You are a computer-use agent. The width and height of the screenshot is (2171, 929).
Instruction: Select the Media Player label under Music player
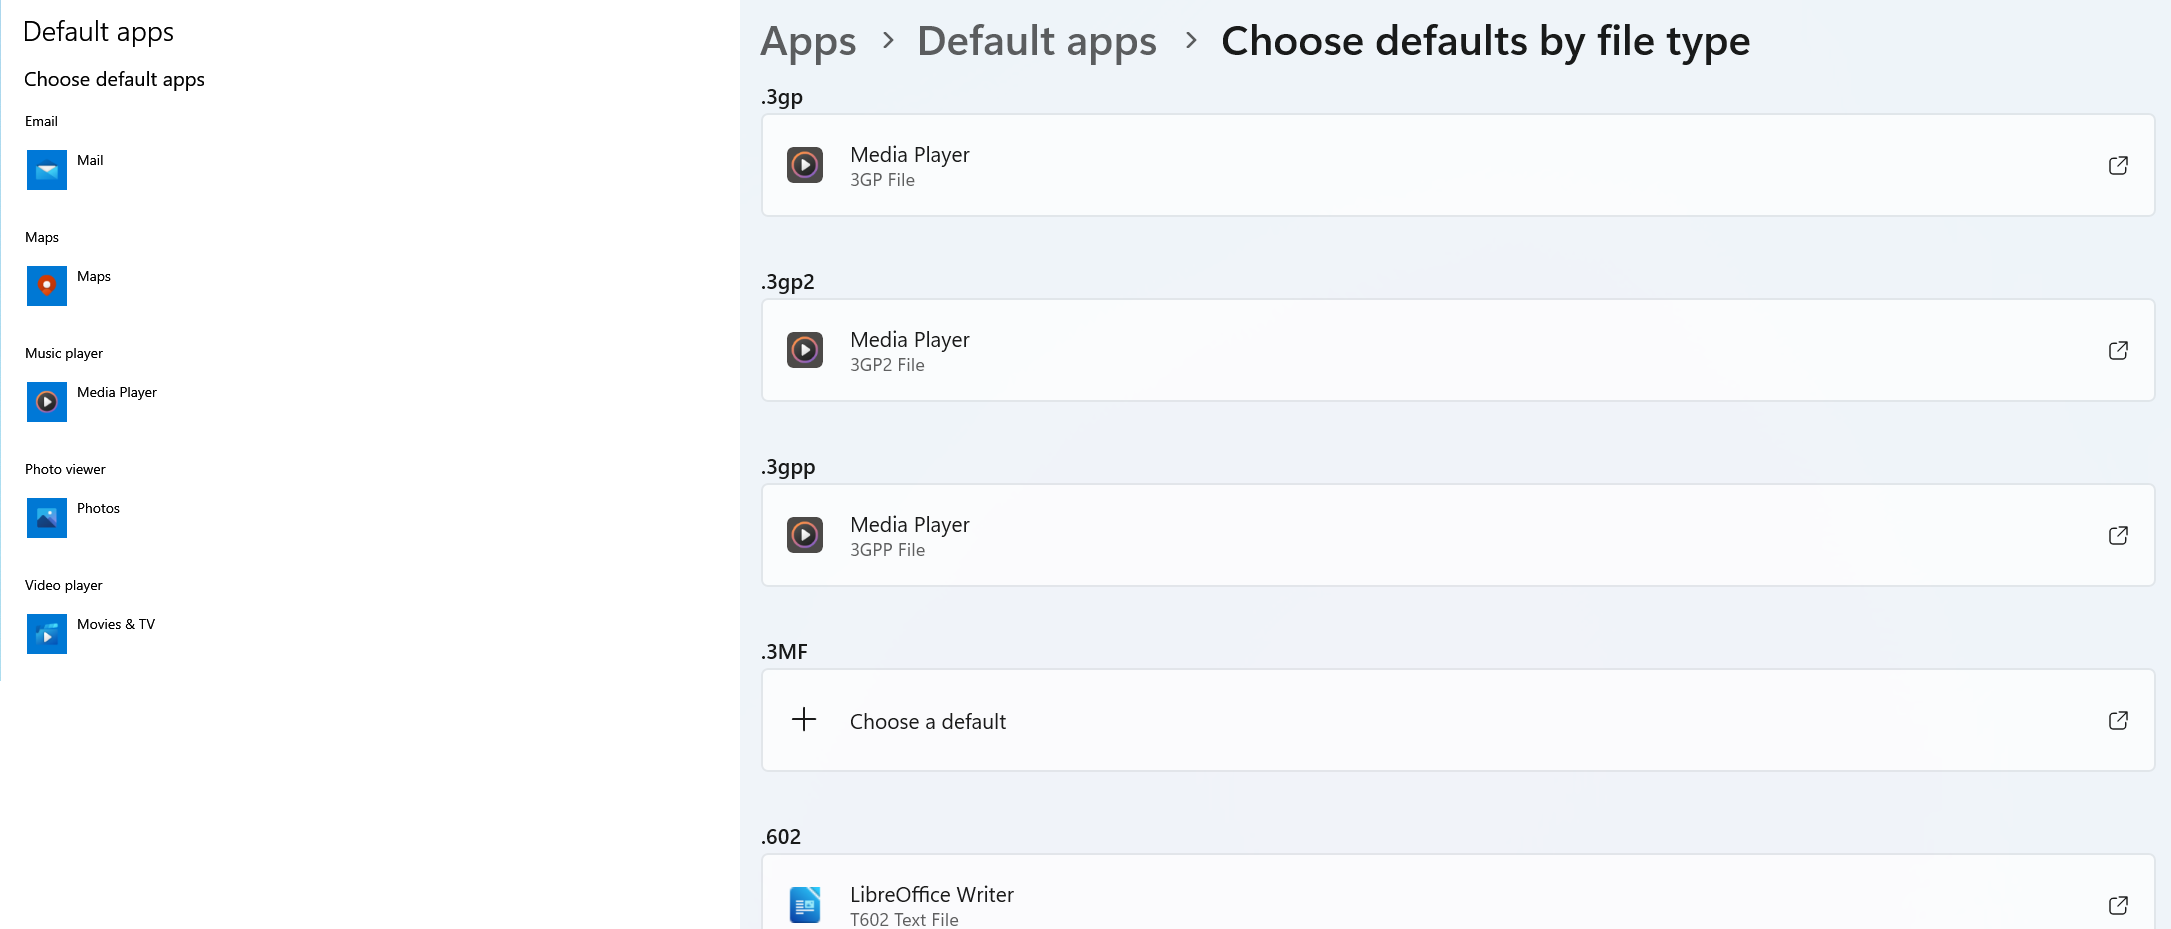coord(117,392)
